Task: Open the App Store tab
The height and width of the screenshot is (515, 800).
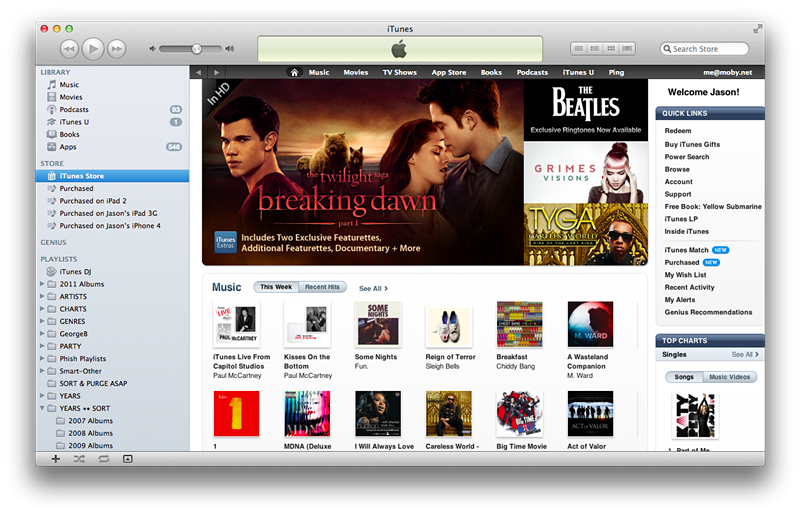Action: click(449, 72)
